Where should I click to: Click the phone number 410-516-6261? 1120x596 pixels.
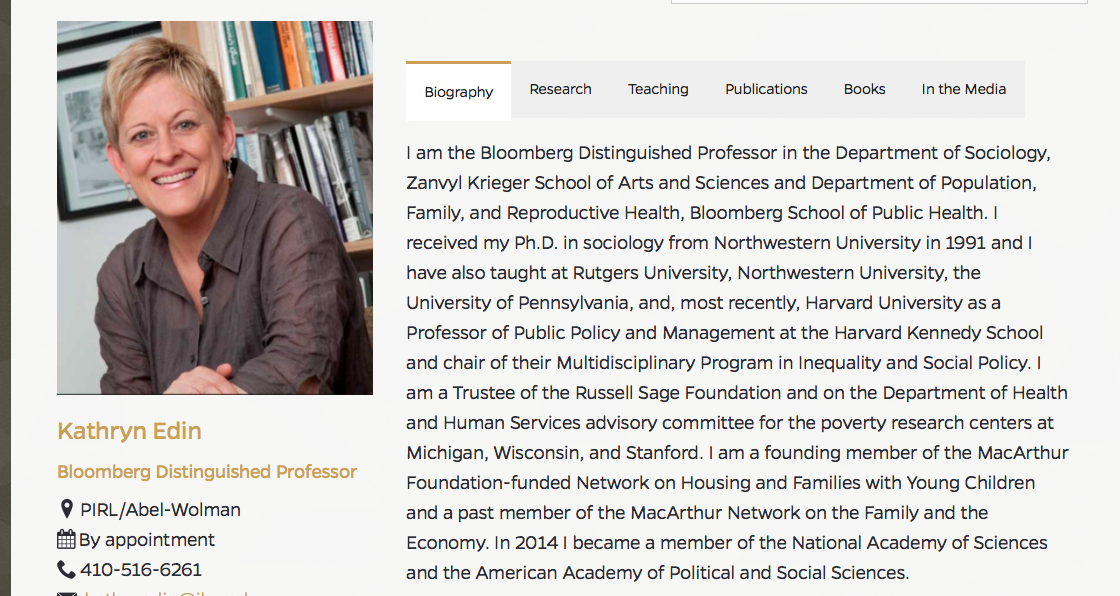pyautogui.click(x=141, y=570)
